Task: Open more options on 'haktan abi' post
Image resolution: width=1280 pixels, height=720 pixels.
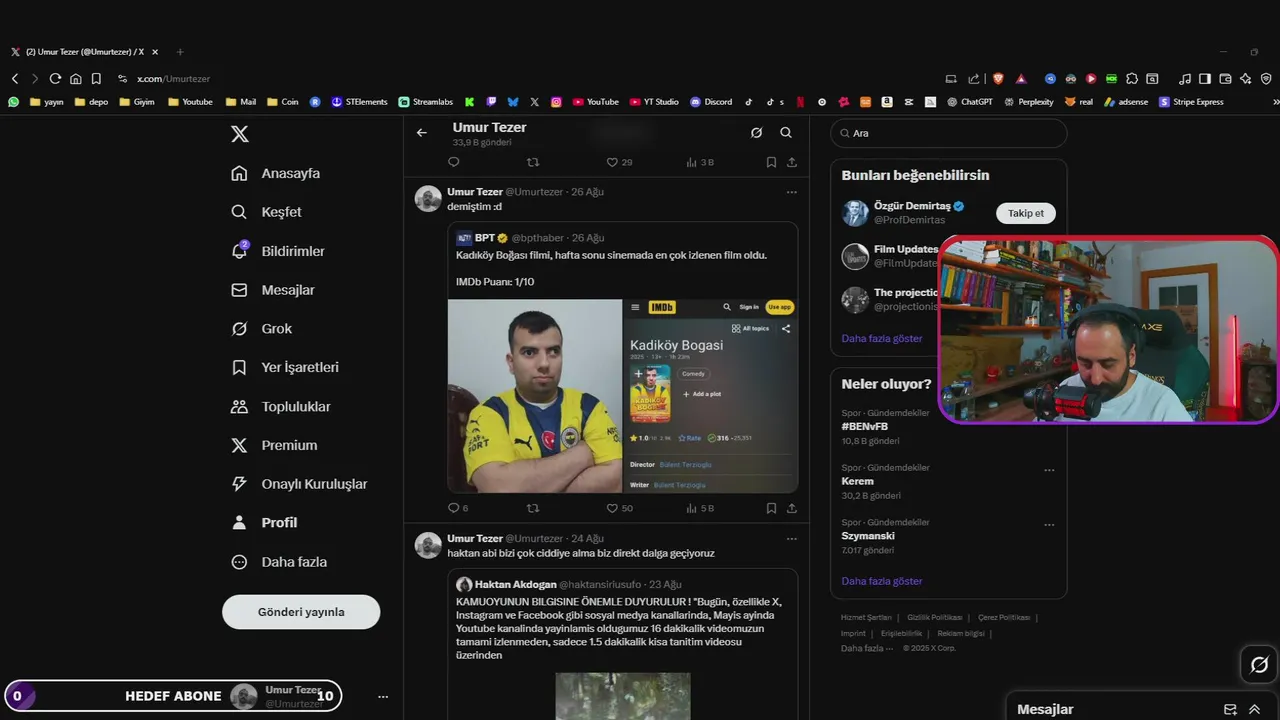Action: (x=792, y=538)
